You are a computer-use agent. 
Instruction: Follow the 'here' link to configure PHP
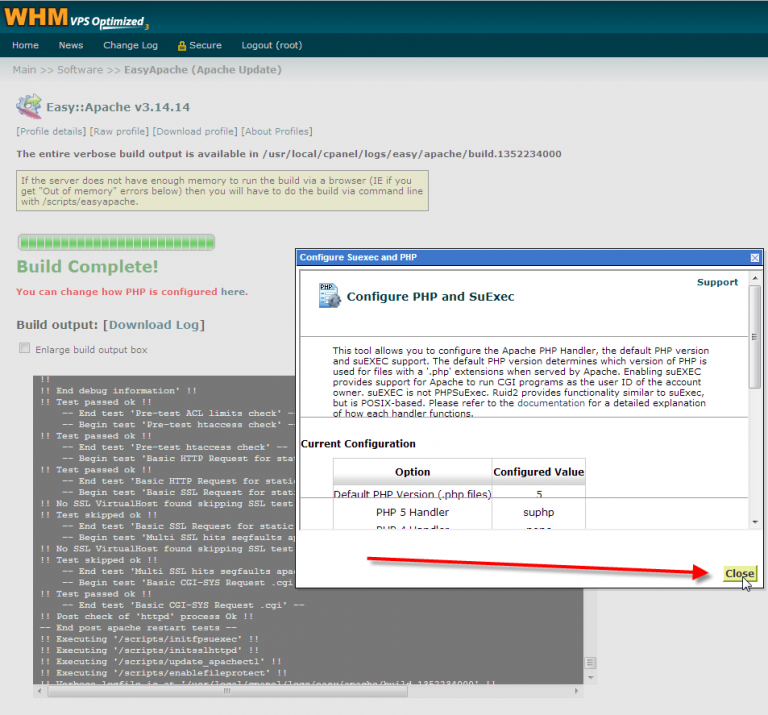tap(232, 292)
